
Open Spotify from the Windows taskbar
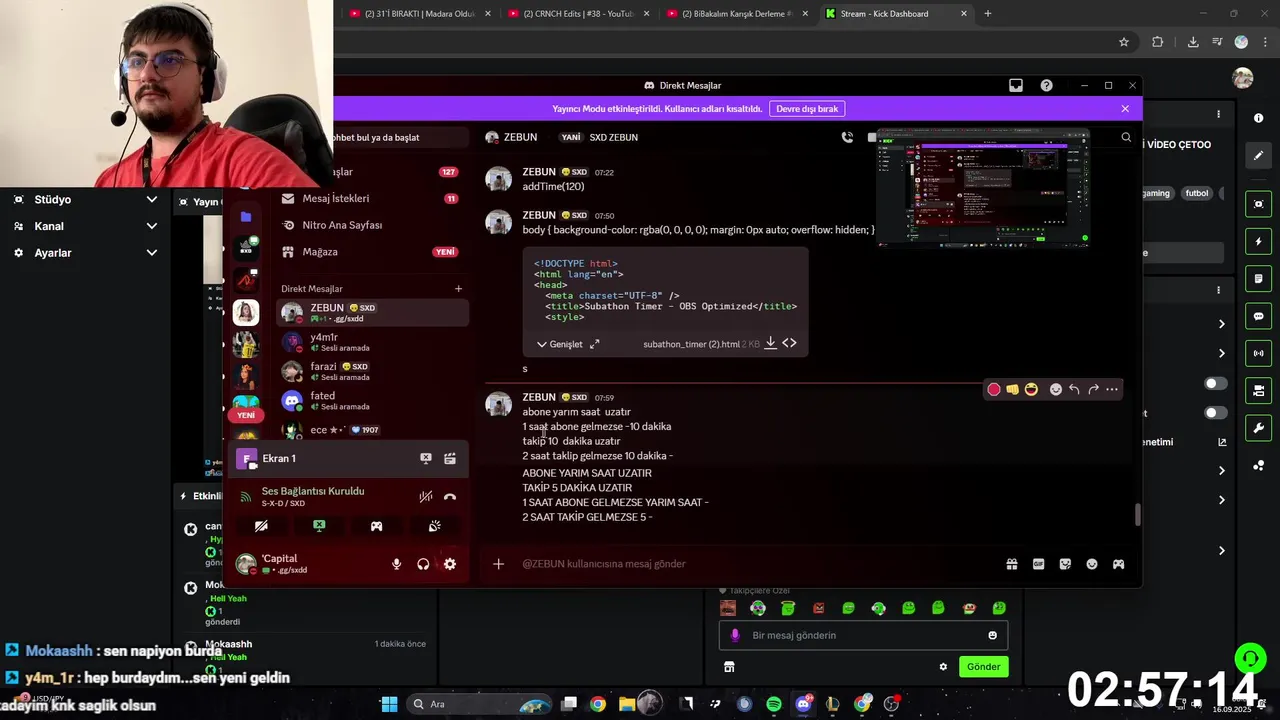(774, 704)
